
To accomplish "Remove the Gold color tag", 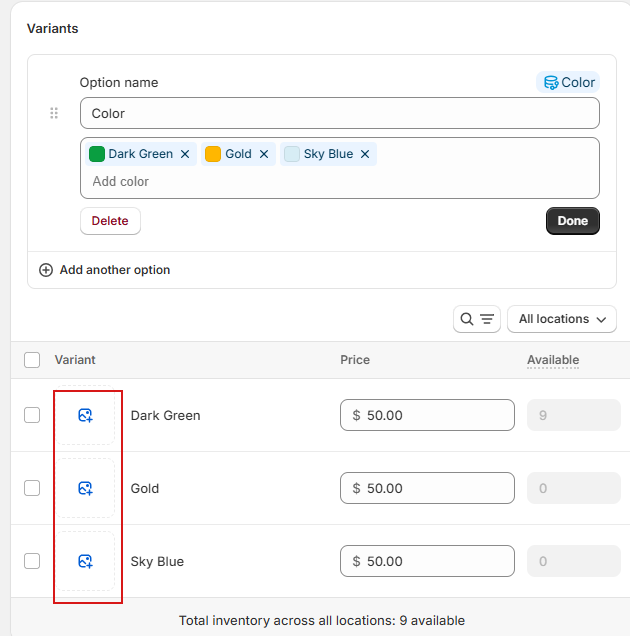I will pos(264,154).
